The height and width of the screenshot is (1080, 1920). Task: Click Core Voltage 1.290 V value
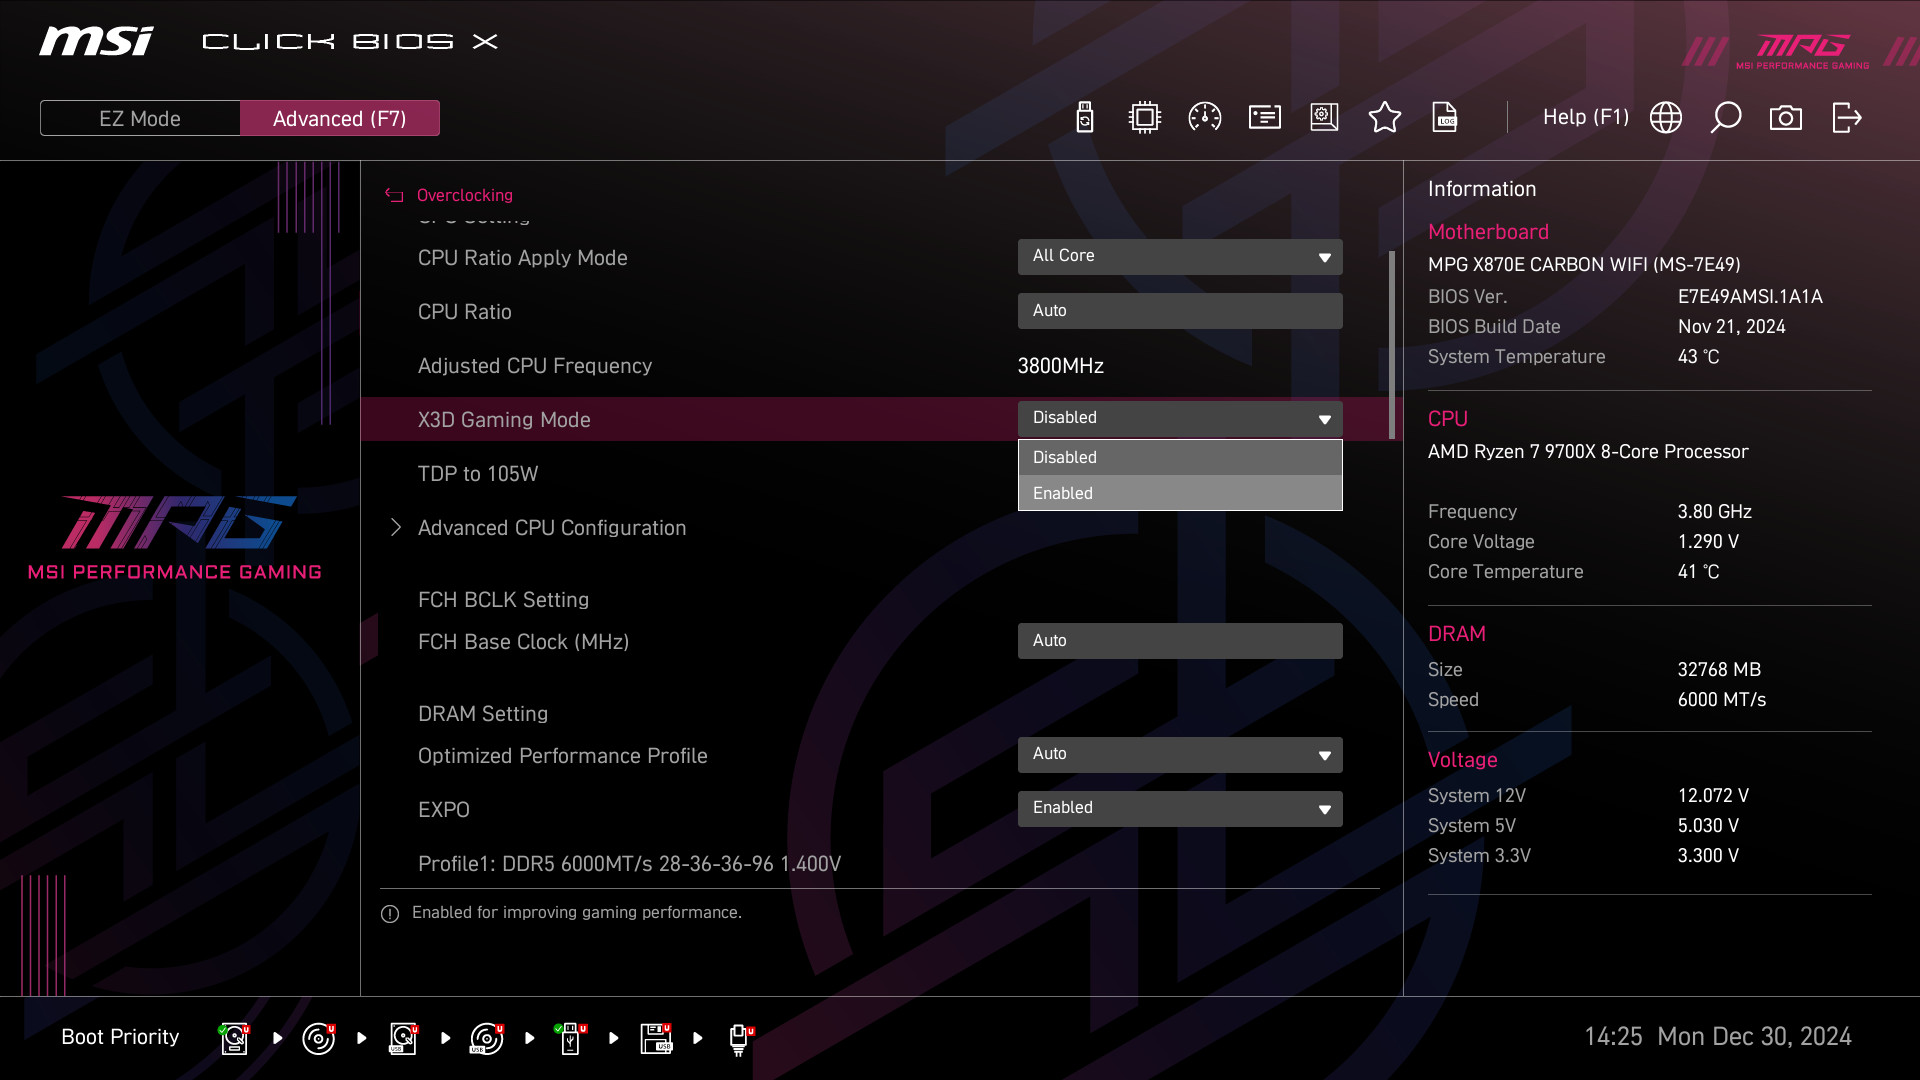[x=1708, y=542]
